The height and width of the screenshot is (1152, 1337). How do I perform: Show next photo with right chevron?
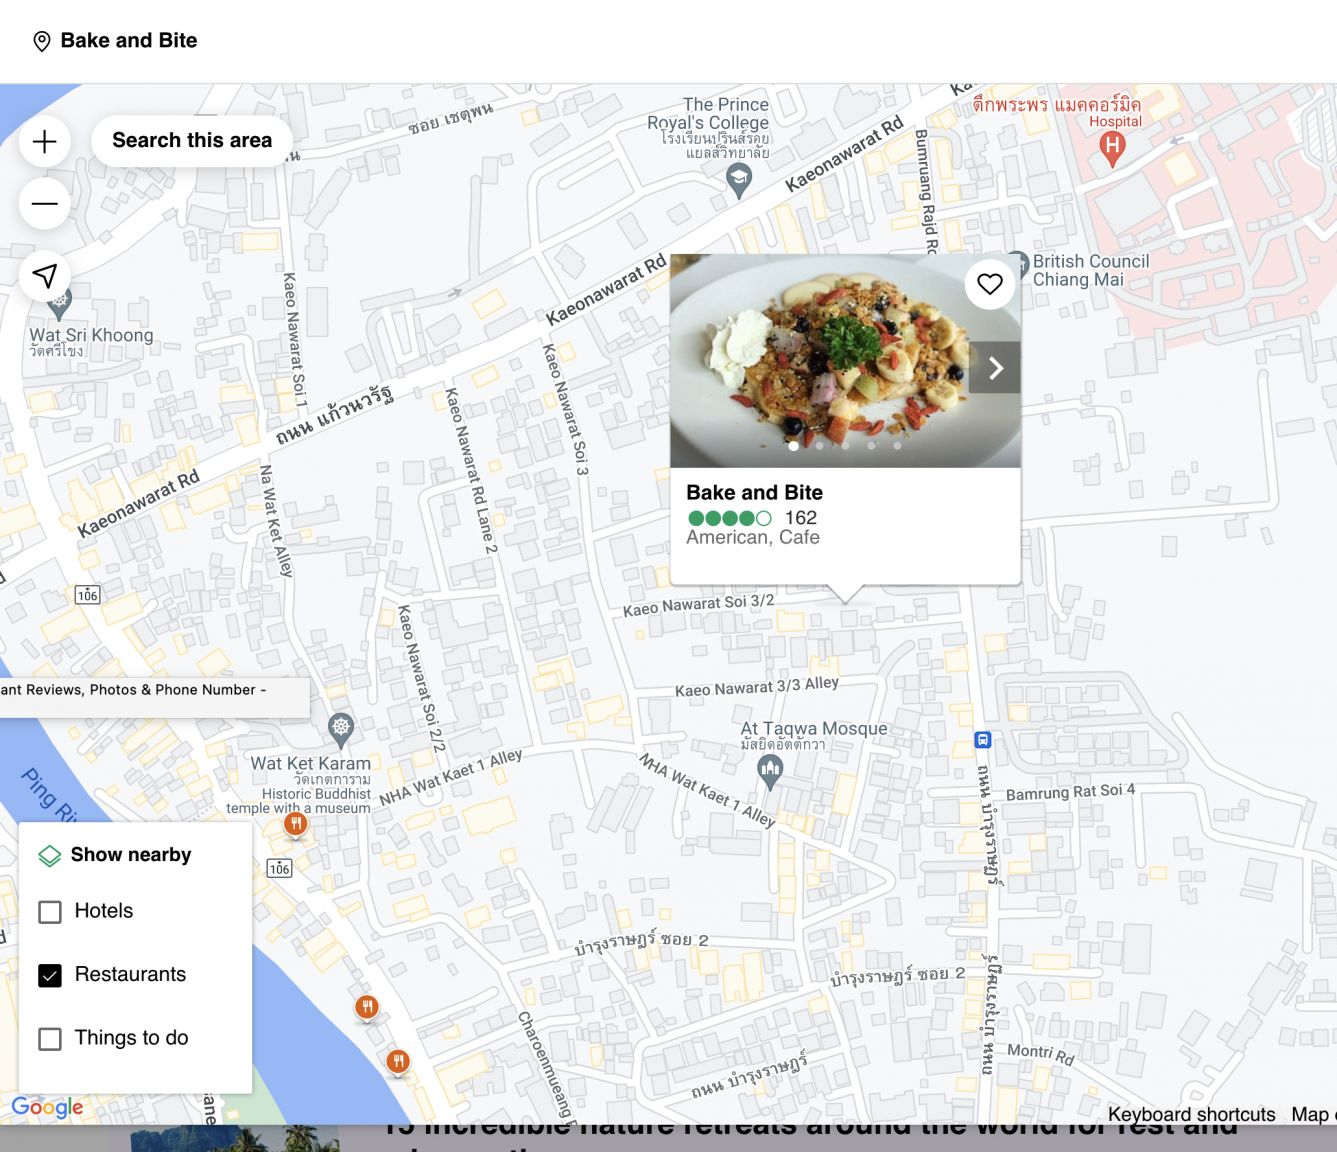coord(995,368)
